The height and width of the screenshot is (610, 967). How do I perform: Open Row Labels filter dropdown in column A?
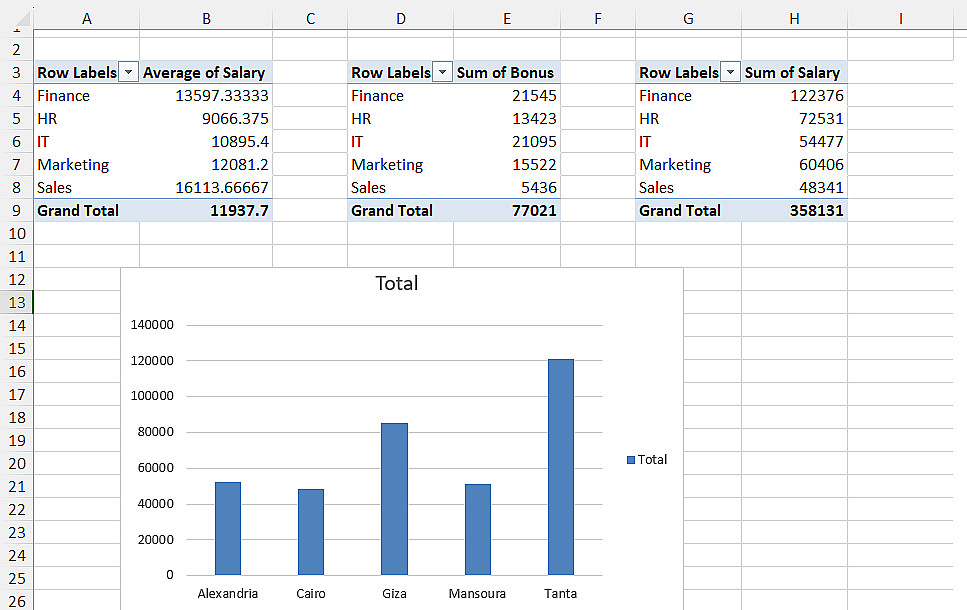(128, 72)
